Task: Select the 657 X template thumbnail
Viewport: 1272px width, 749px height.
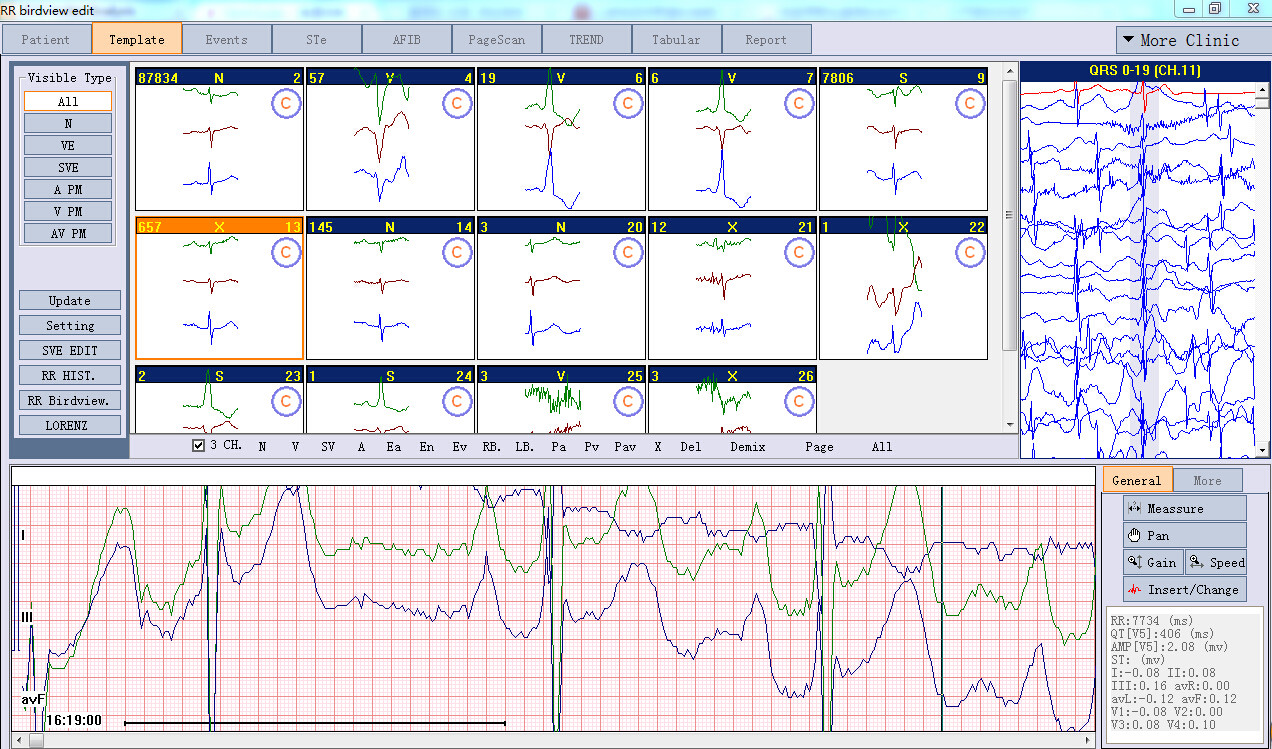Action: (x=219, y=289)
